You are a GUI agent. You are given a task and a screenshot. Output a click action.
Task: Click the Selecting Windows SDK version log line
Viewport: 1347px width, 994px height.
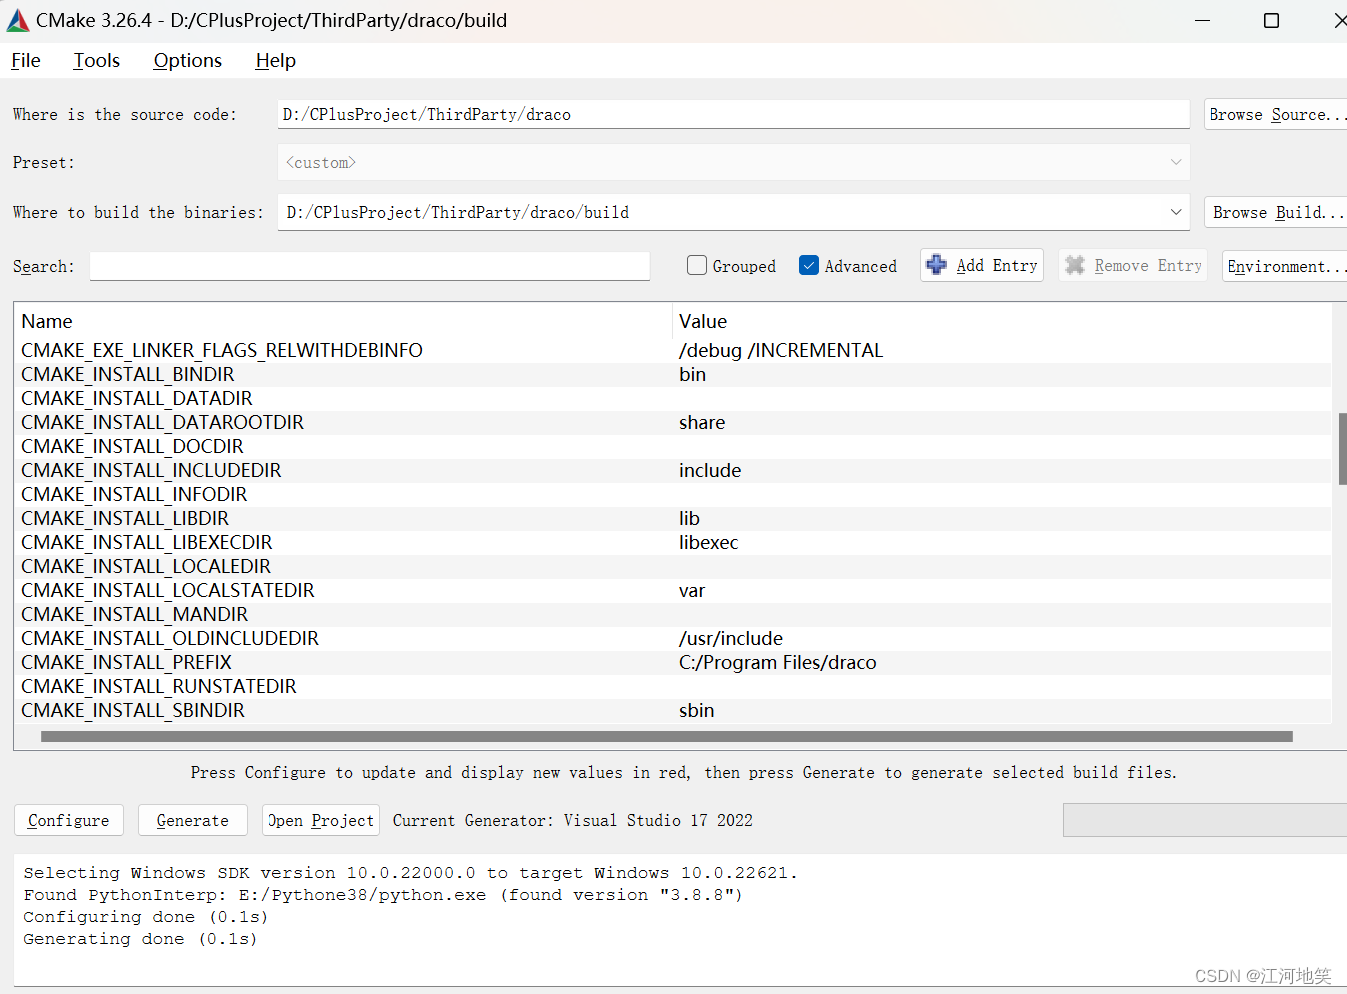(410, 873)
